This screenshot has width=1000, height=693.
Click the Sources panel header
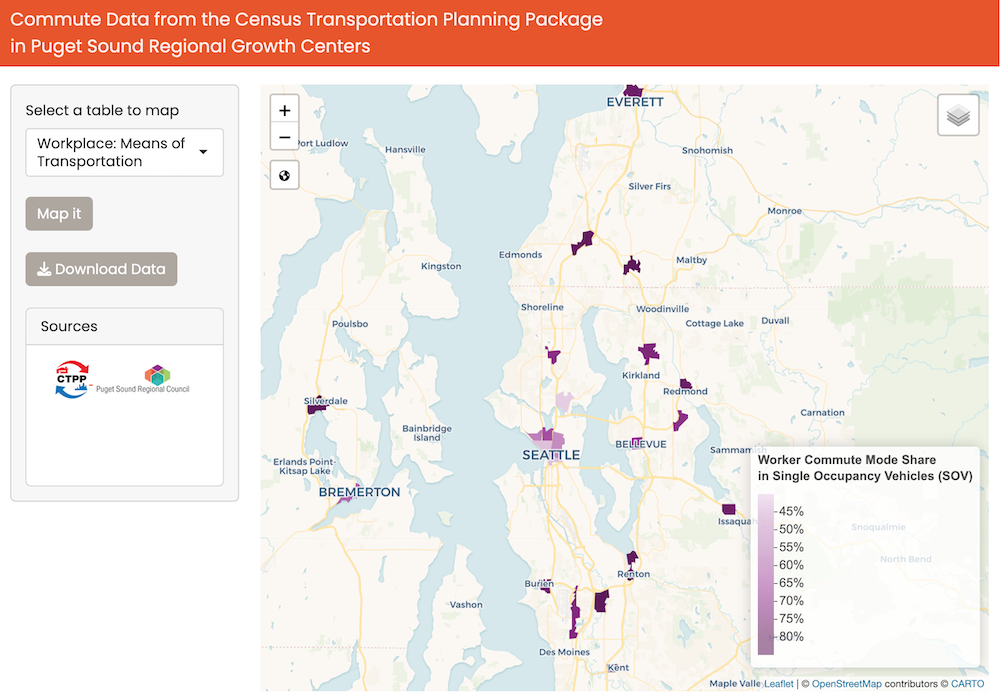click(x=124, y=327)
